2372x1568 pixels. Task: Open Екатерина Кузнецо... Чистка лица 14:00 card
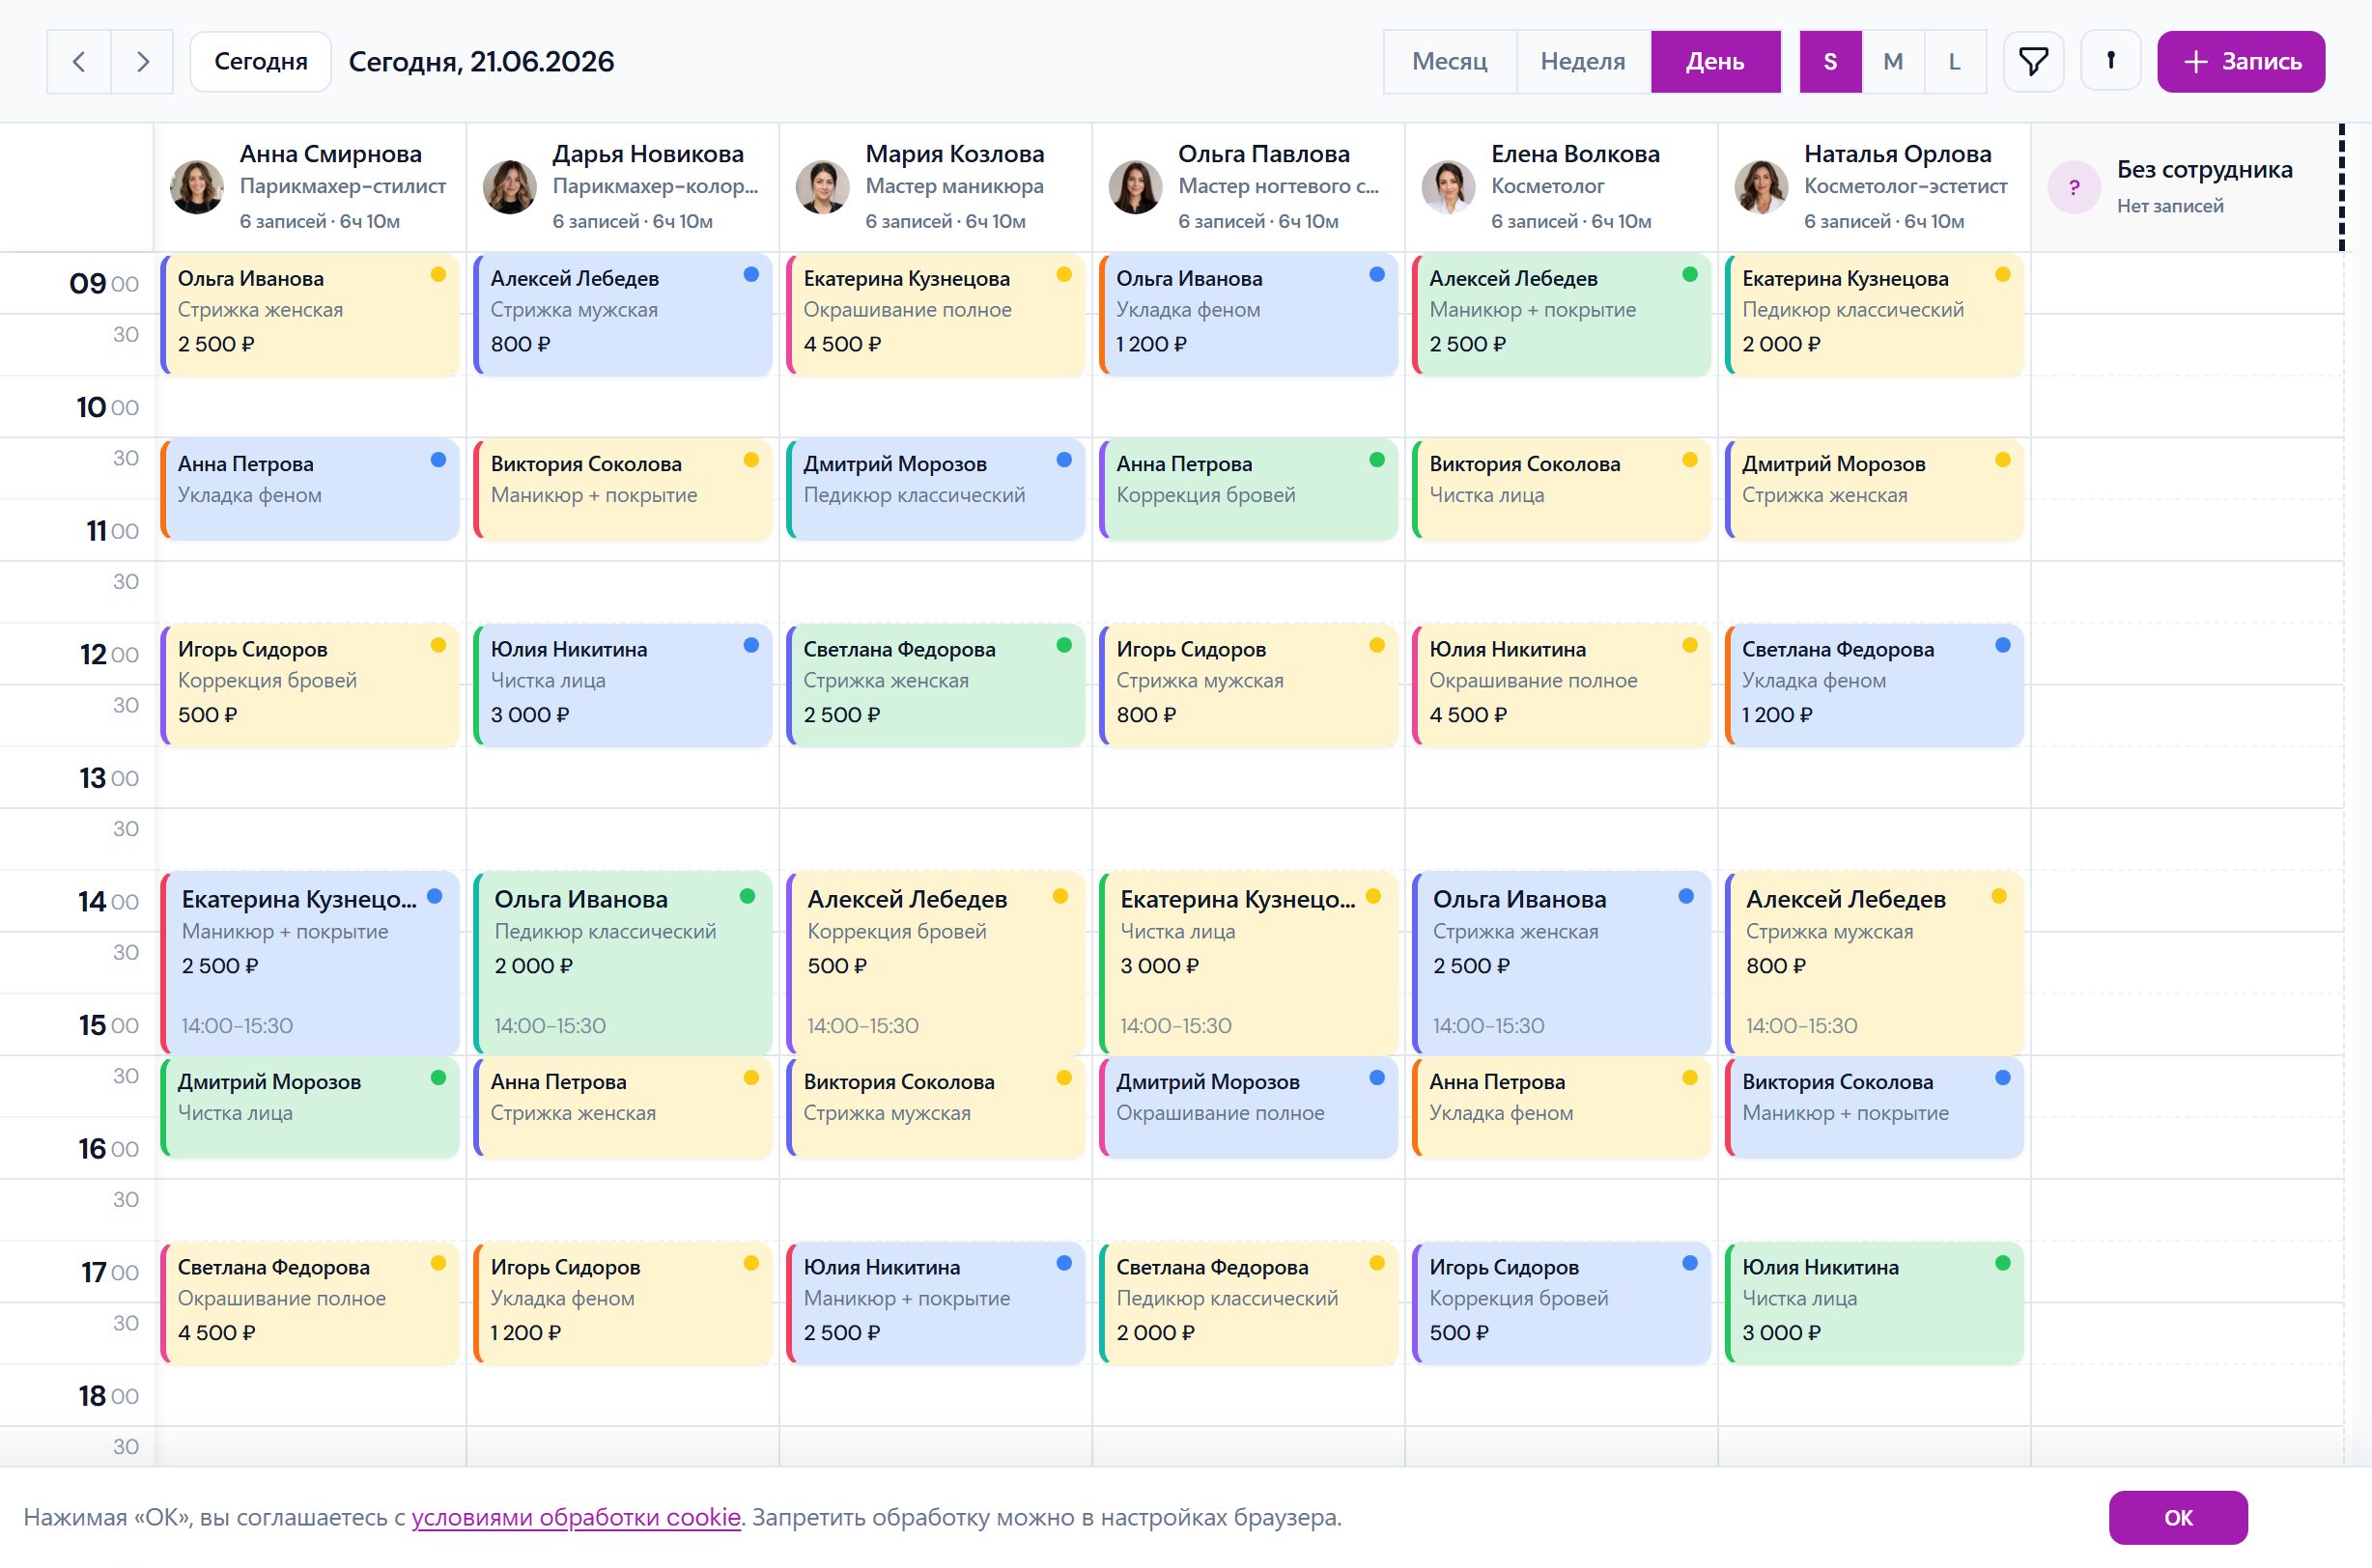point(1249,963)
